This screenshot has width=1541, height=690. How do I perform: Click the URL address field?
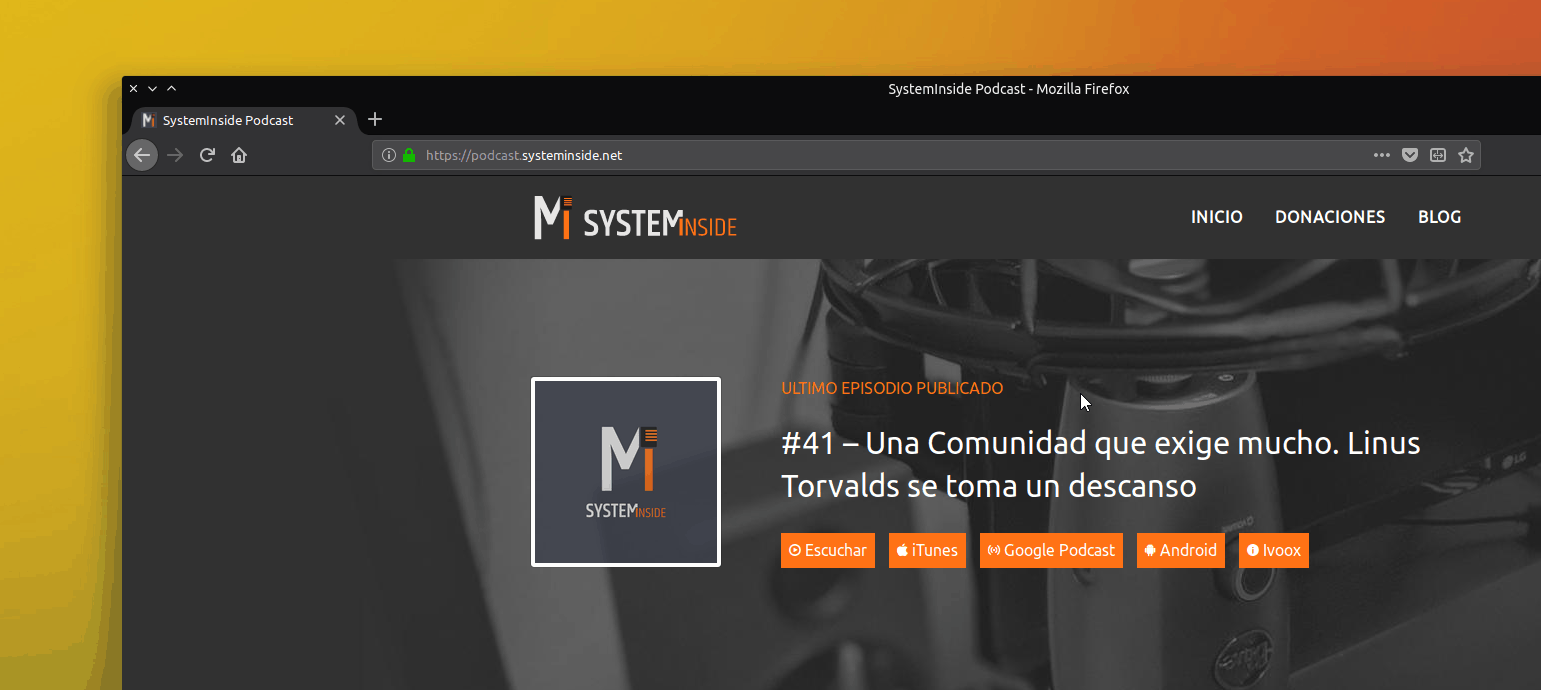[x=850, y=155]
